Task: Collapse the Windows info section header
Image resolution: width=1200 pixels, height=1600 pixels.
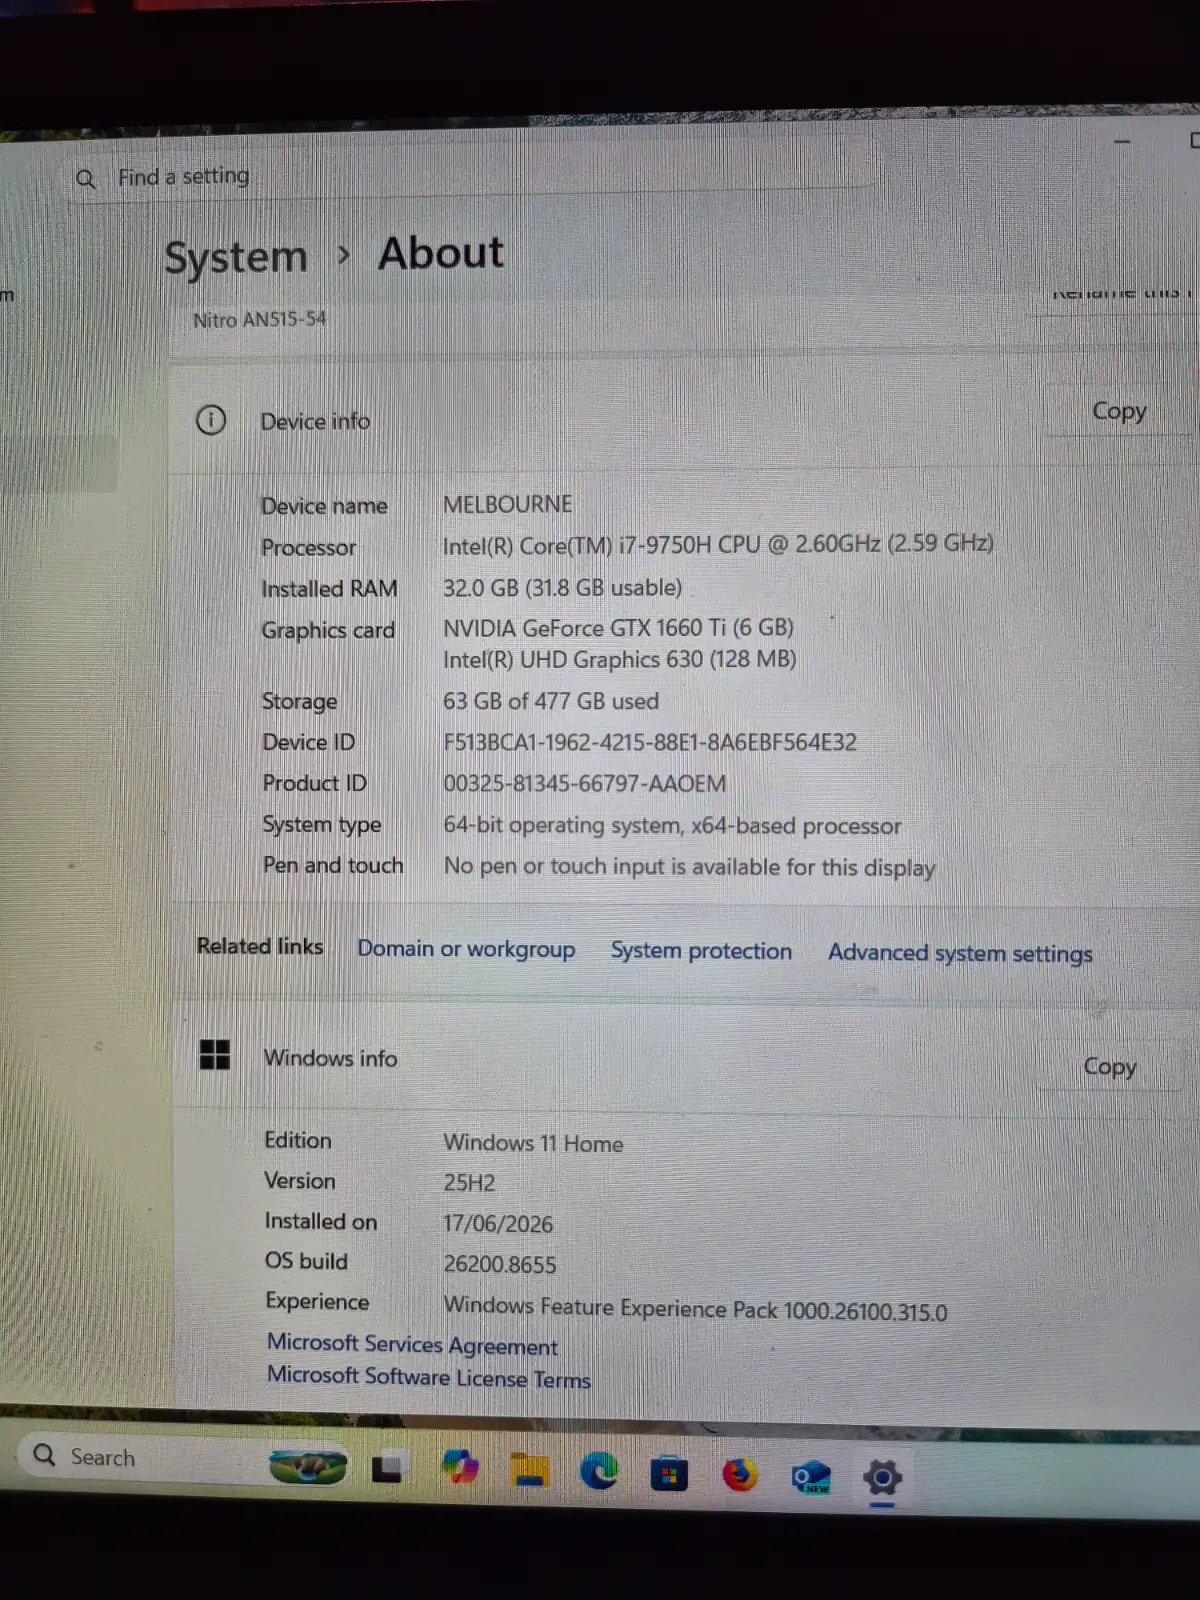Action: [684, 1058]
